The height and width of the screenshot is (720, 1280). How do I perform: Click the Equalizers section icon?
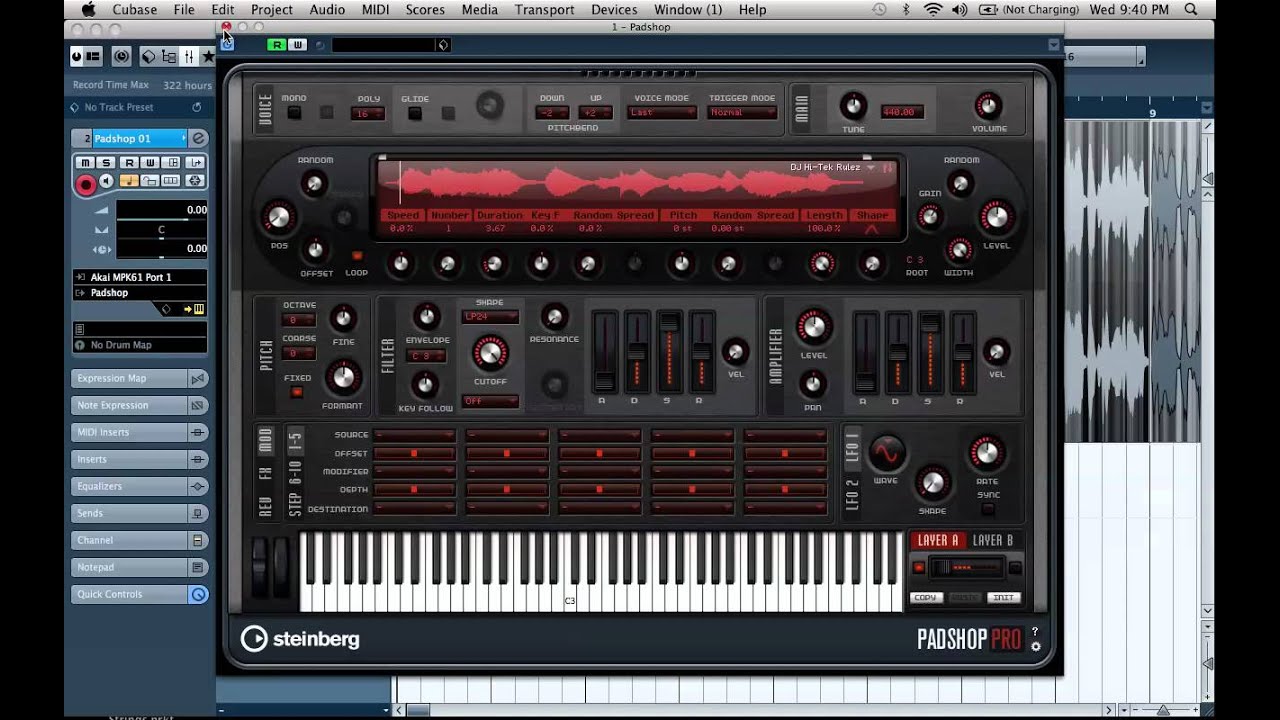point(198,486)
